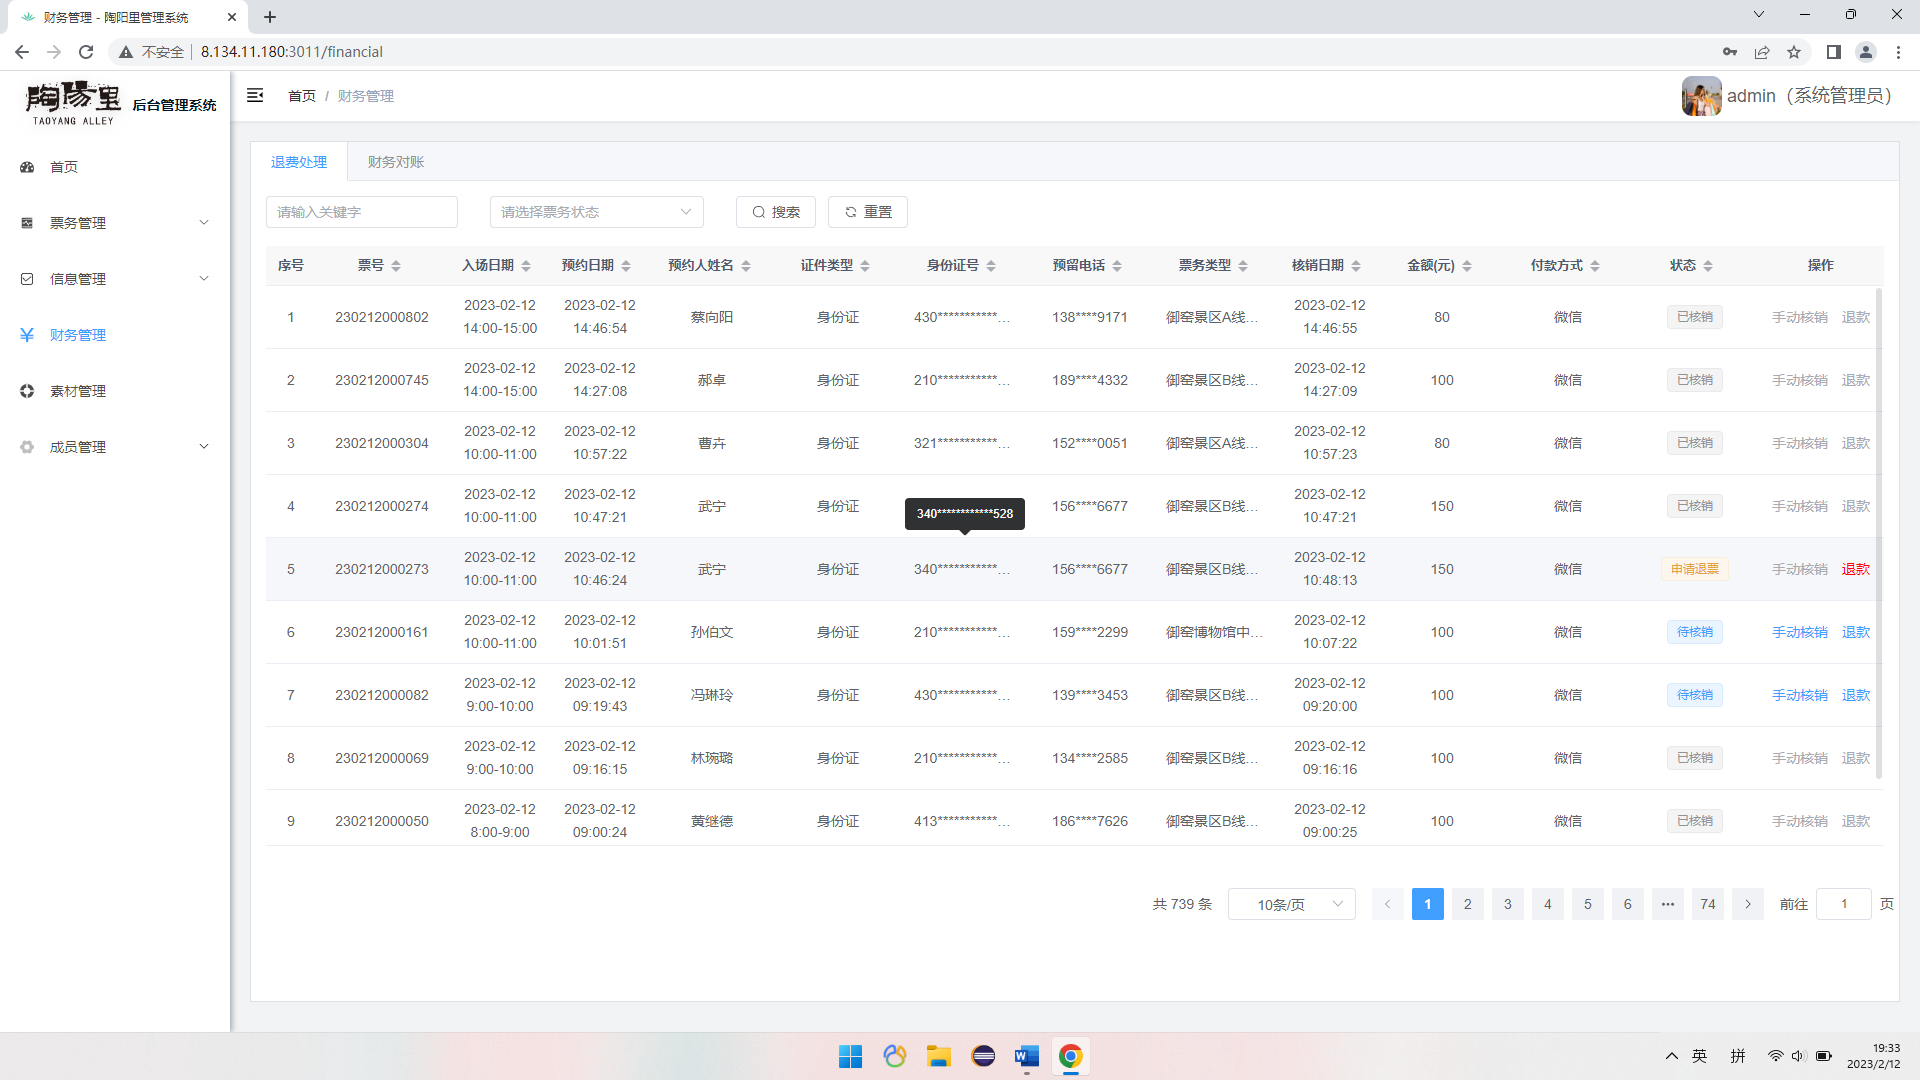Sort by 金额(元) column arrows
1920x1080 pixels.
(1467, 266)
